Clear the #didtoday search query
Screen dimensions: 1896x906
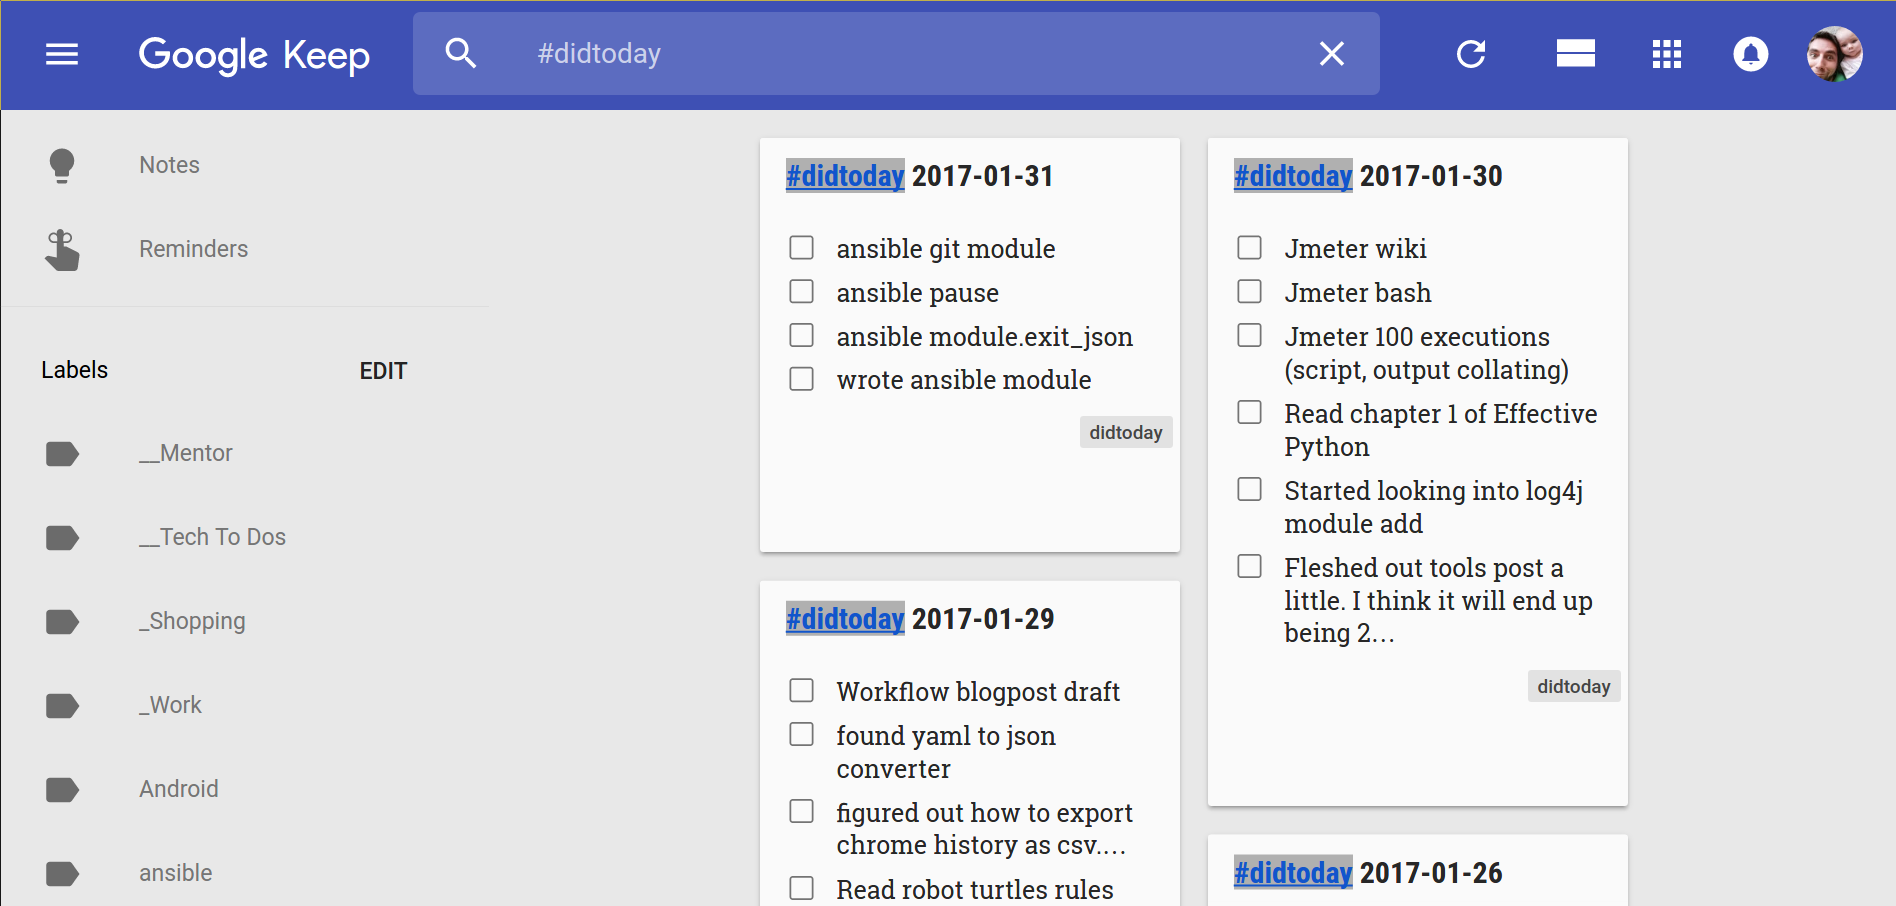(x=1331, y=53)
